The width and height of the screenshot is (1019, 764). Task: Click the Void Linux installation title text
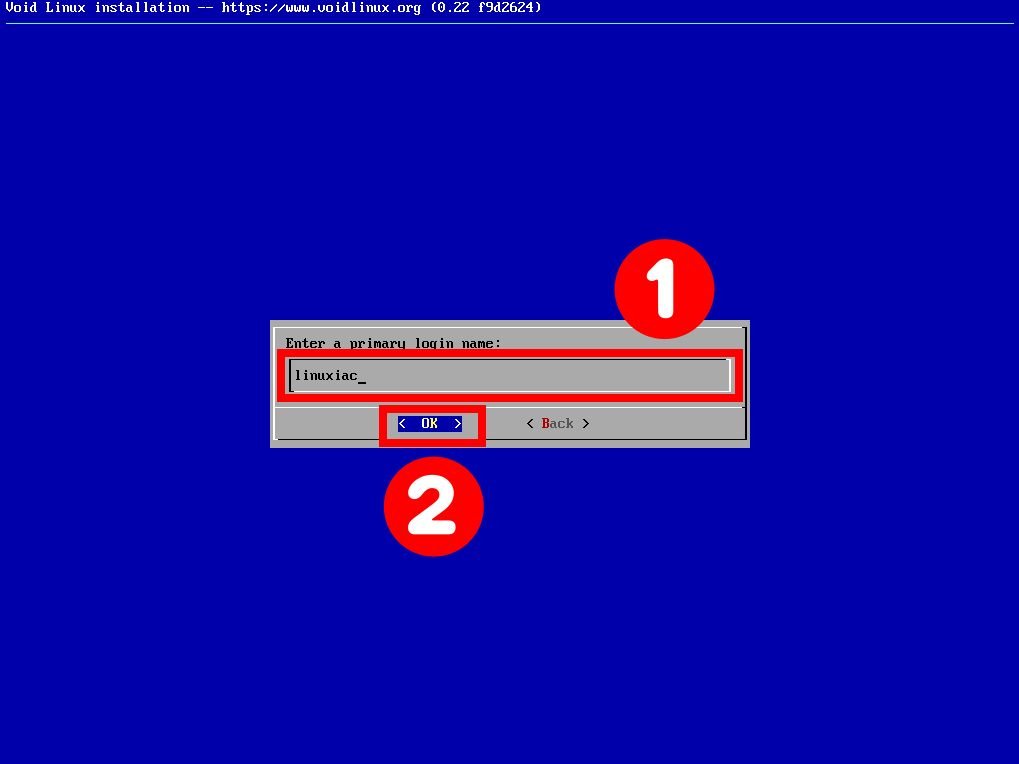coord(274,8)
